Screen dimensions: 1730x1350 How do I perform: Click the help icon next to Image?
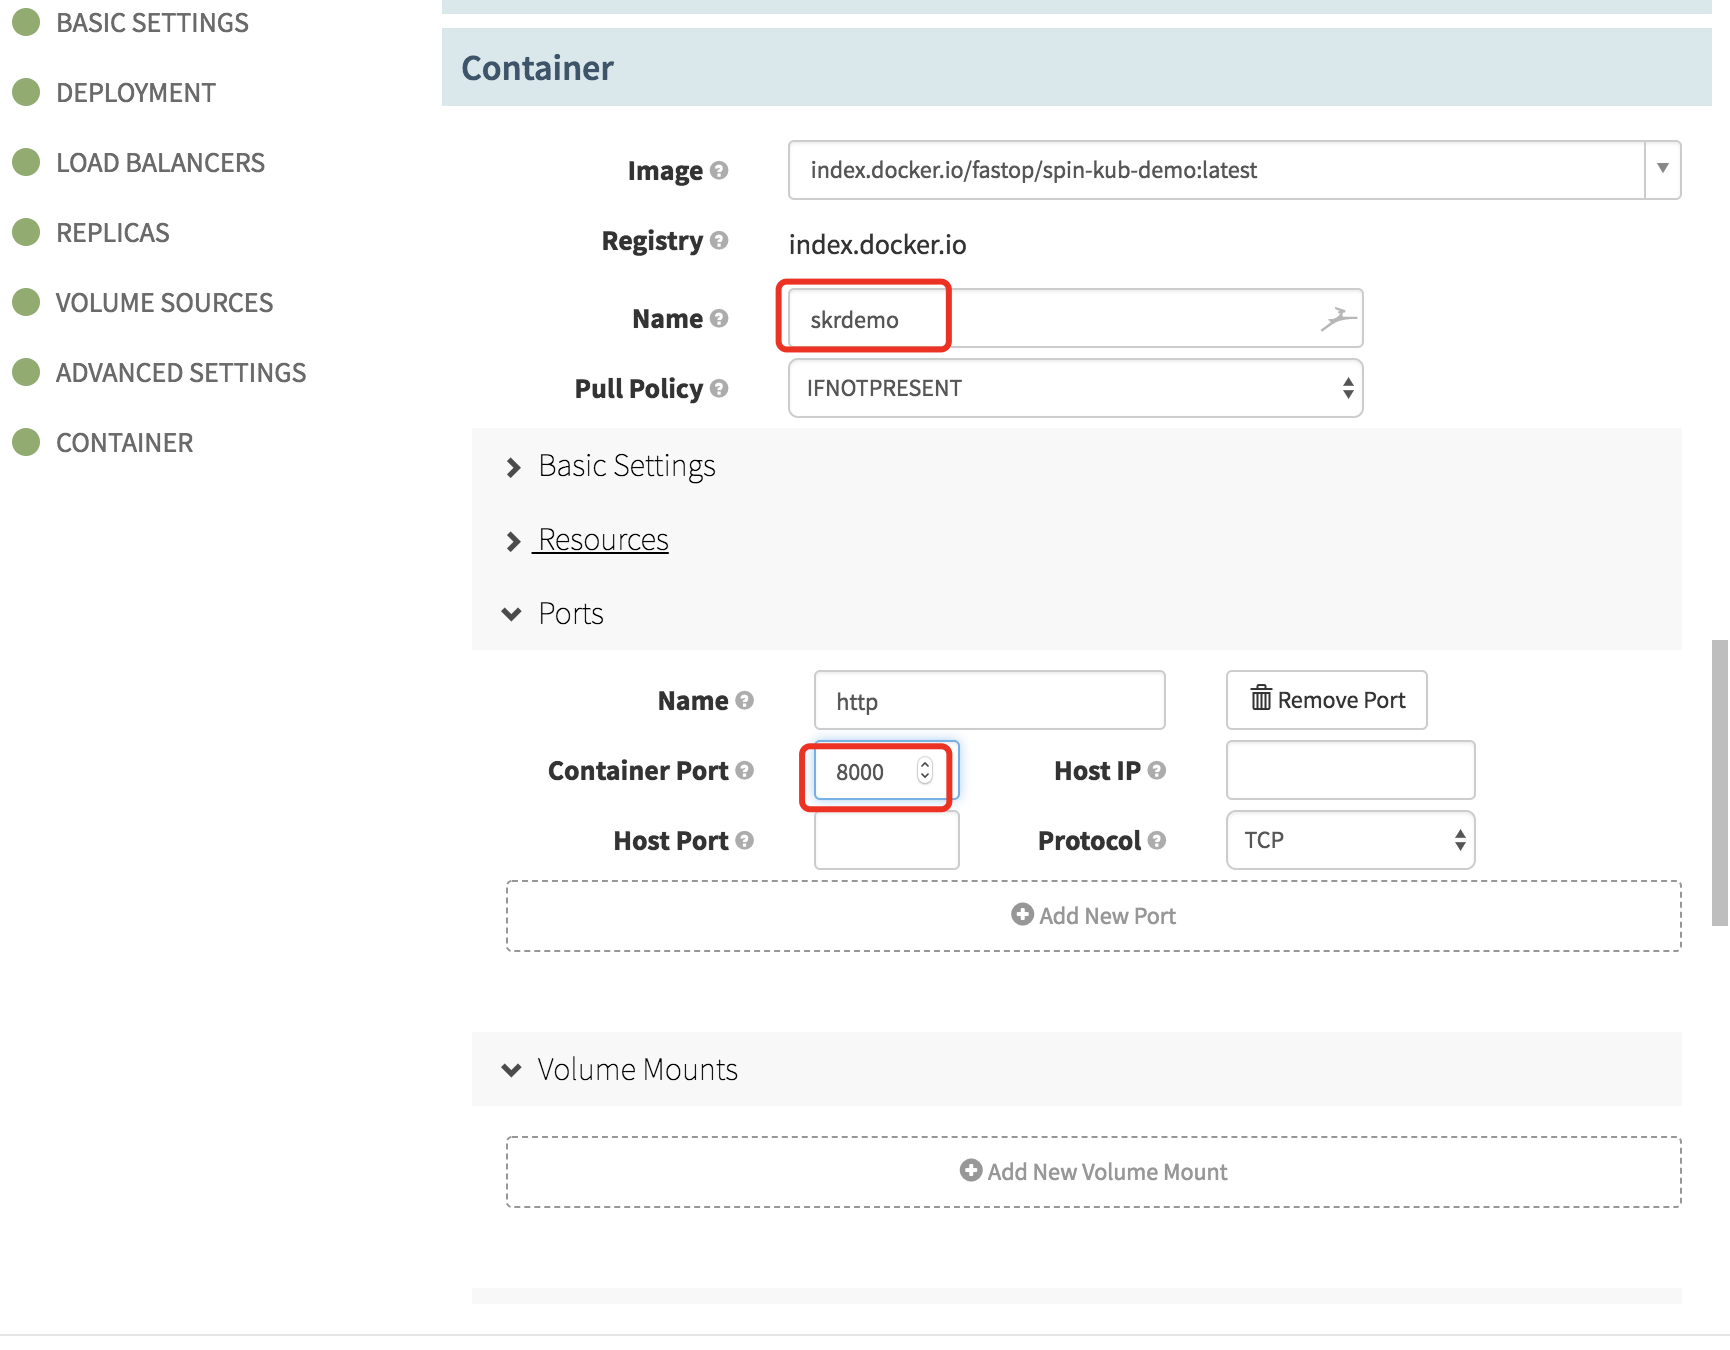(x=718, y=171)
